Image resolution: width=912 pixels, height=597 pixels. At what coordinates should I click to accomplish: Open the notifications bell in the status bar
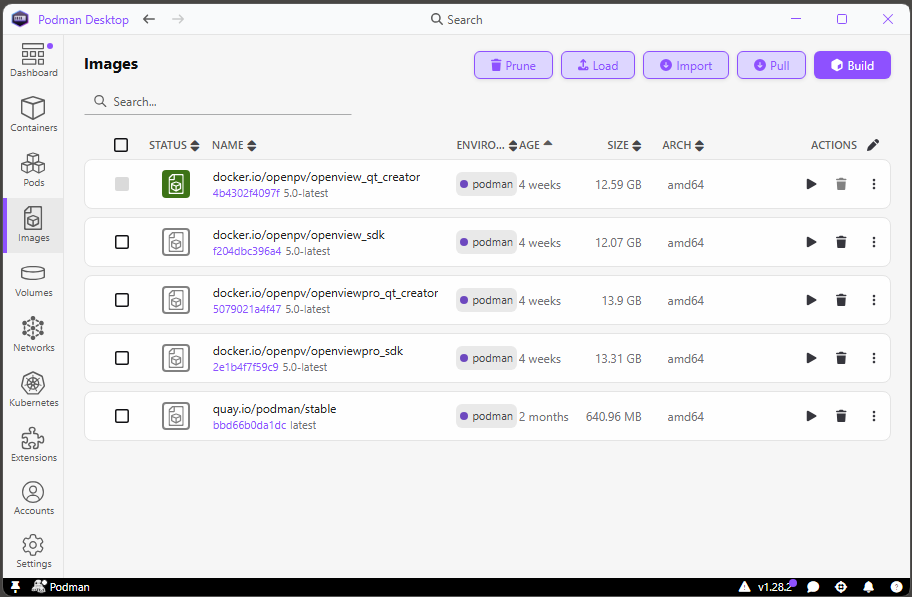pyautogui.click(x=868, y=587)
